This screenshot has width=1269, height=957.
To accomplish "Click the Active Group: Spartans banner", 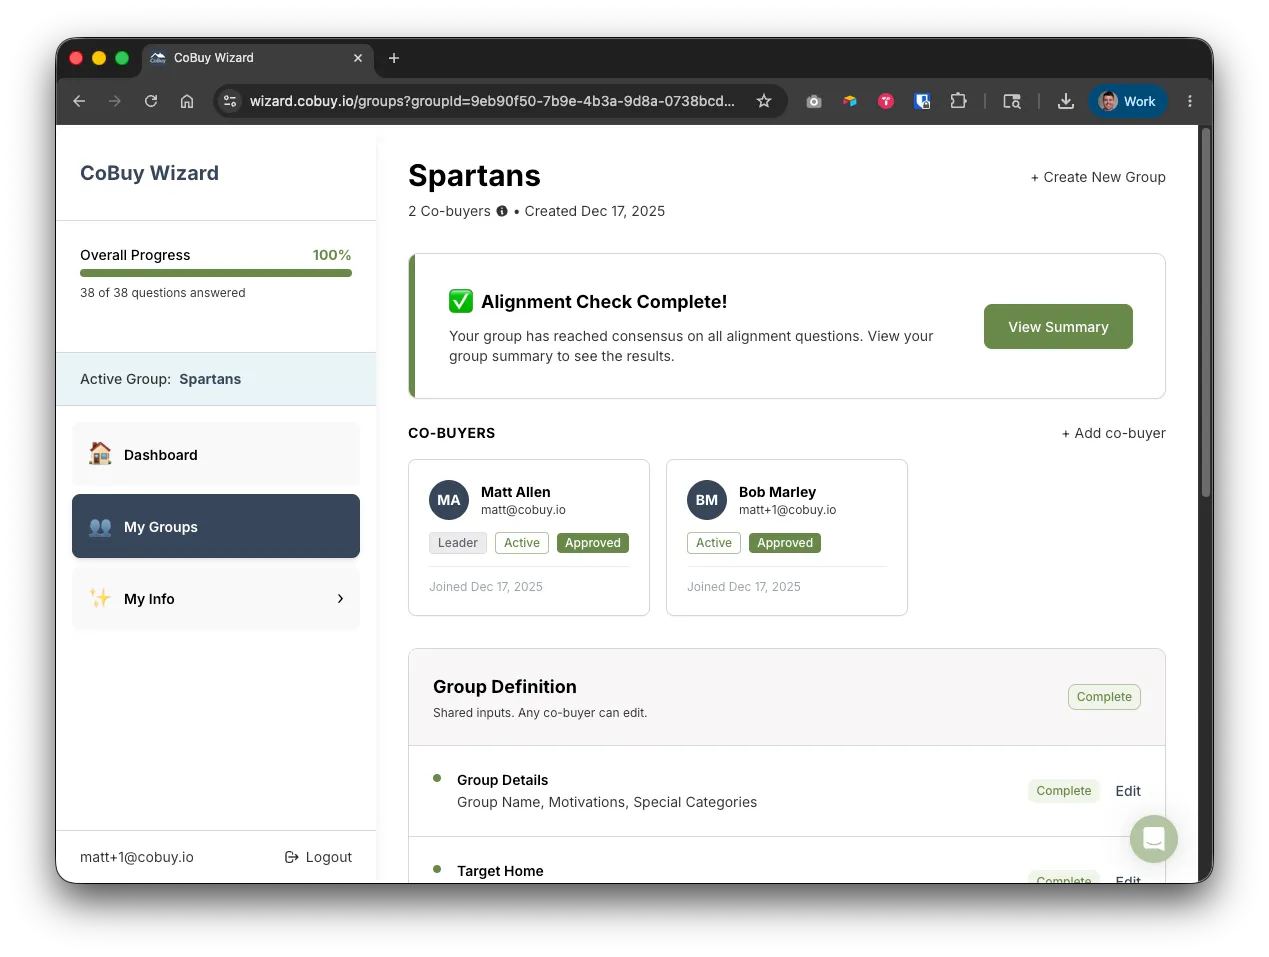I will tap(216, 379).
